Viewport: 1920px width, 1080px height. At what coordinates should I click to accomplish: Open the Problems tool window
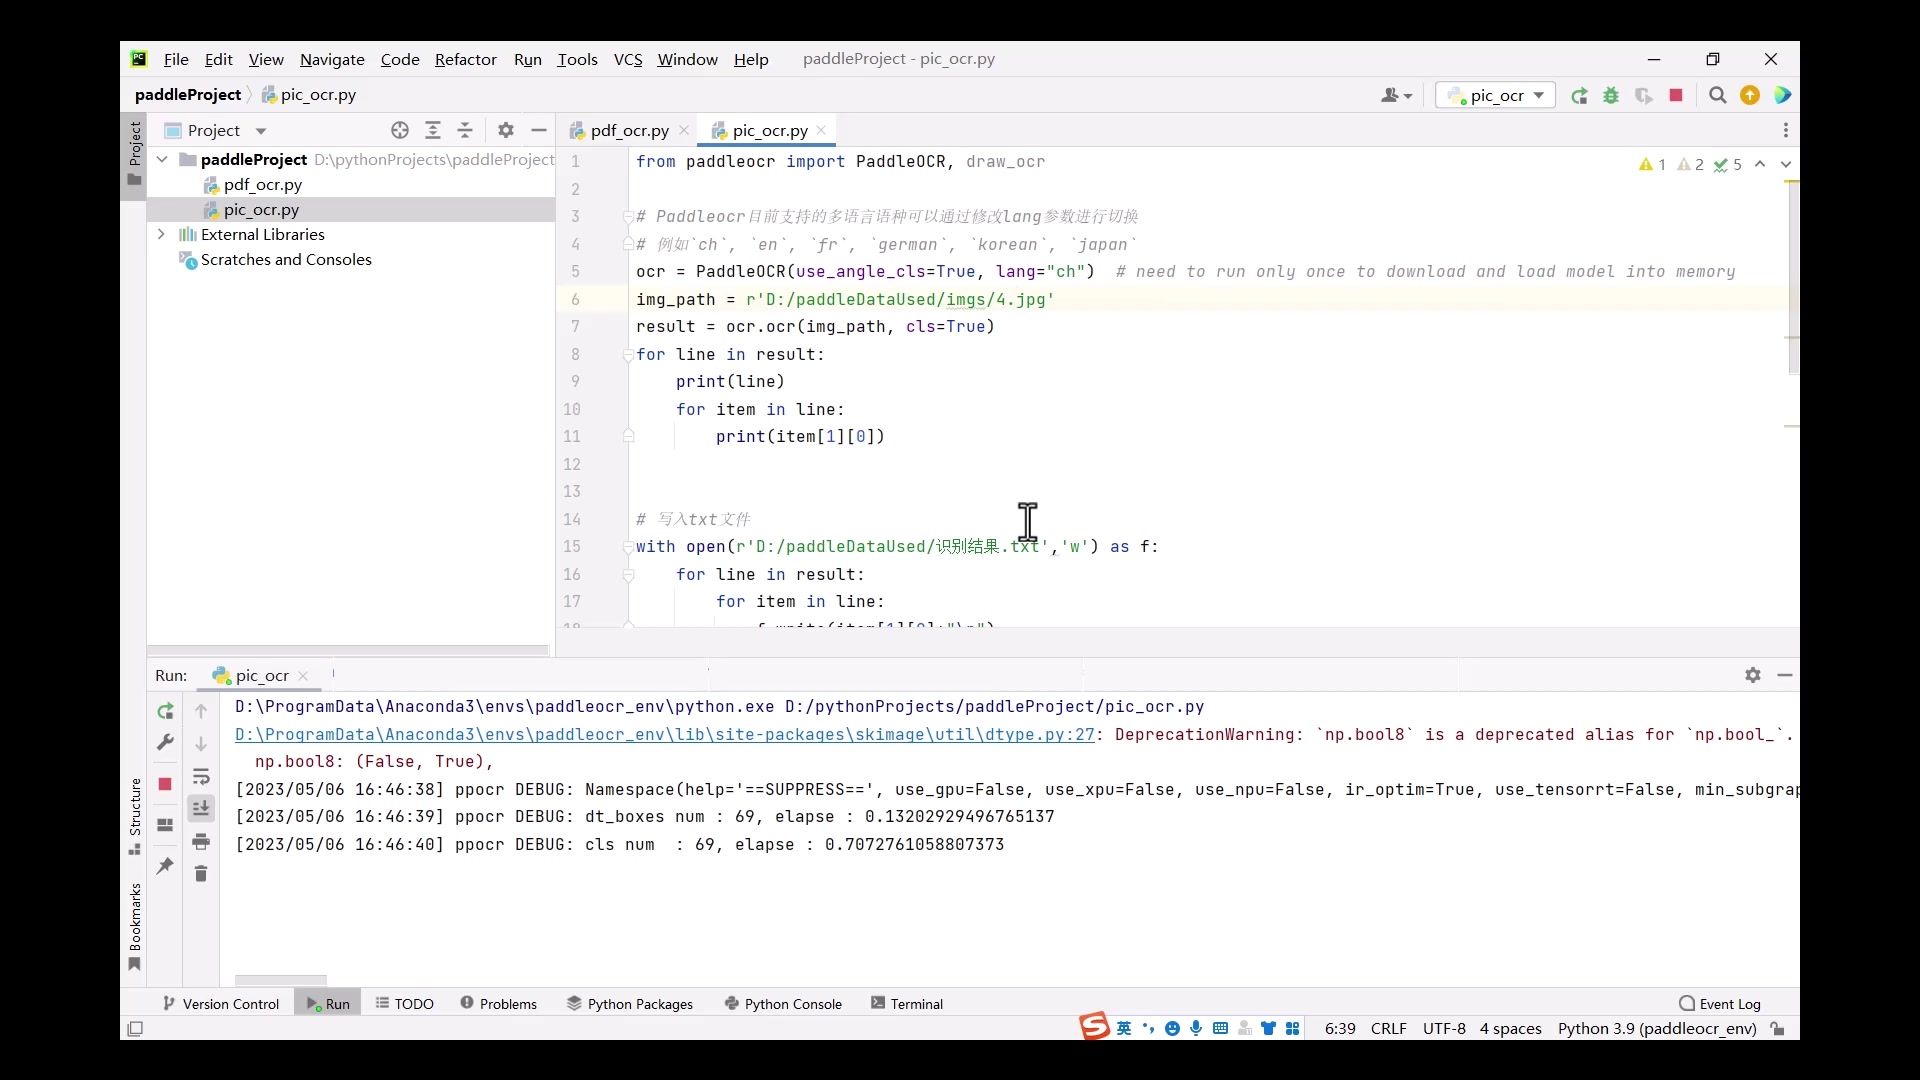(498, 1005)
